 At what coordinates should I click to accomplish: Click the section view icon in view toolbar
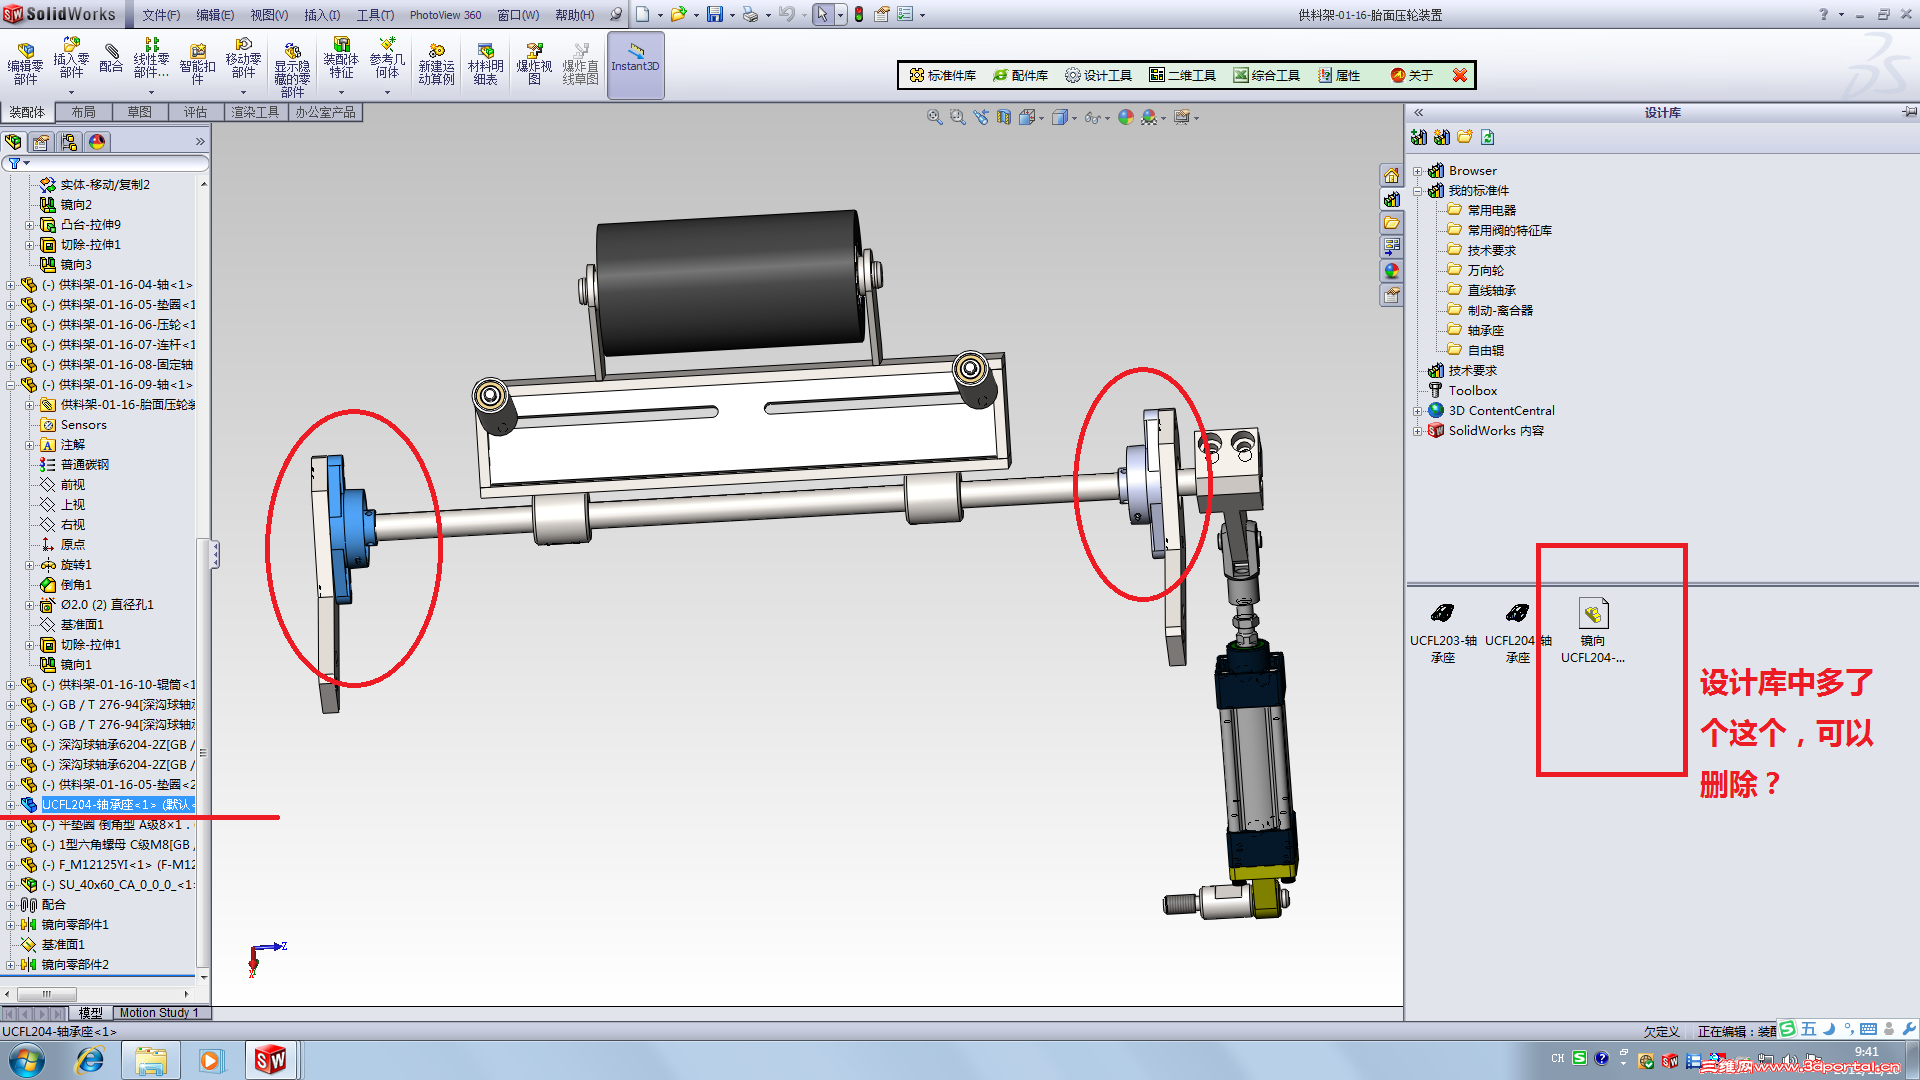pyautogui.click(x=1004, y=117)
